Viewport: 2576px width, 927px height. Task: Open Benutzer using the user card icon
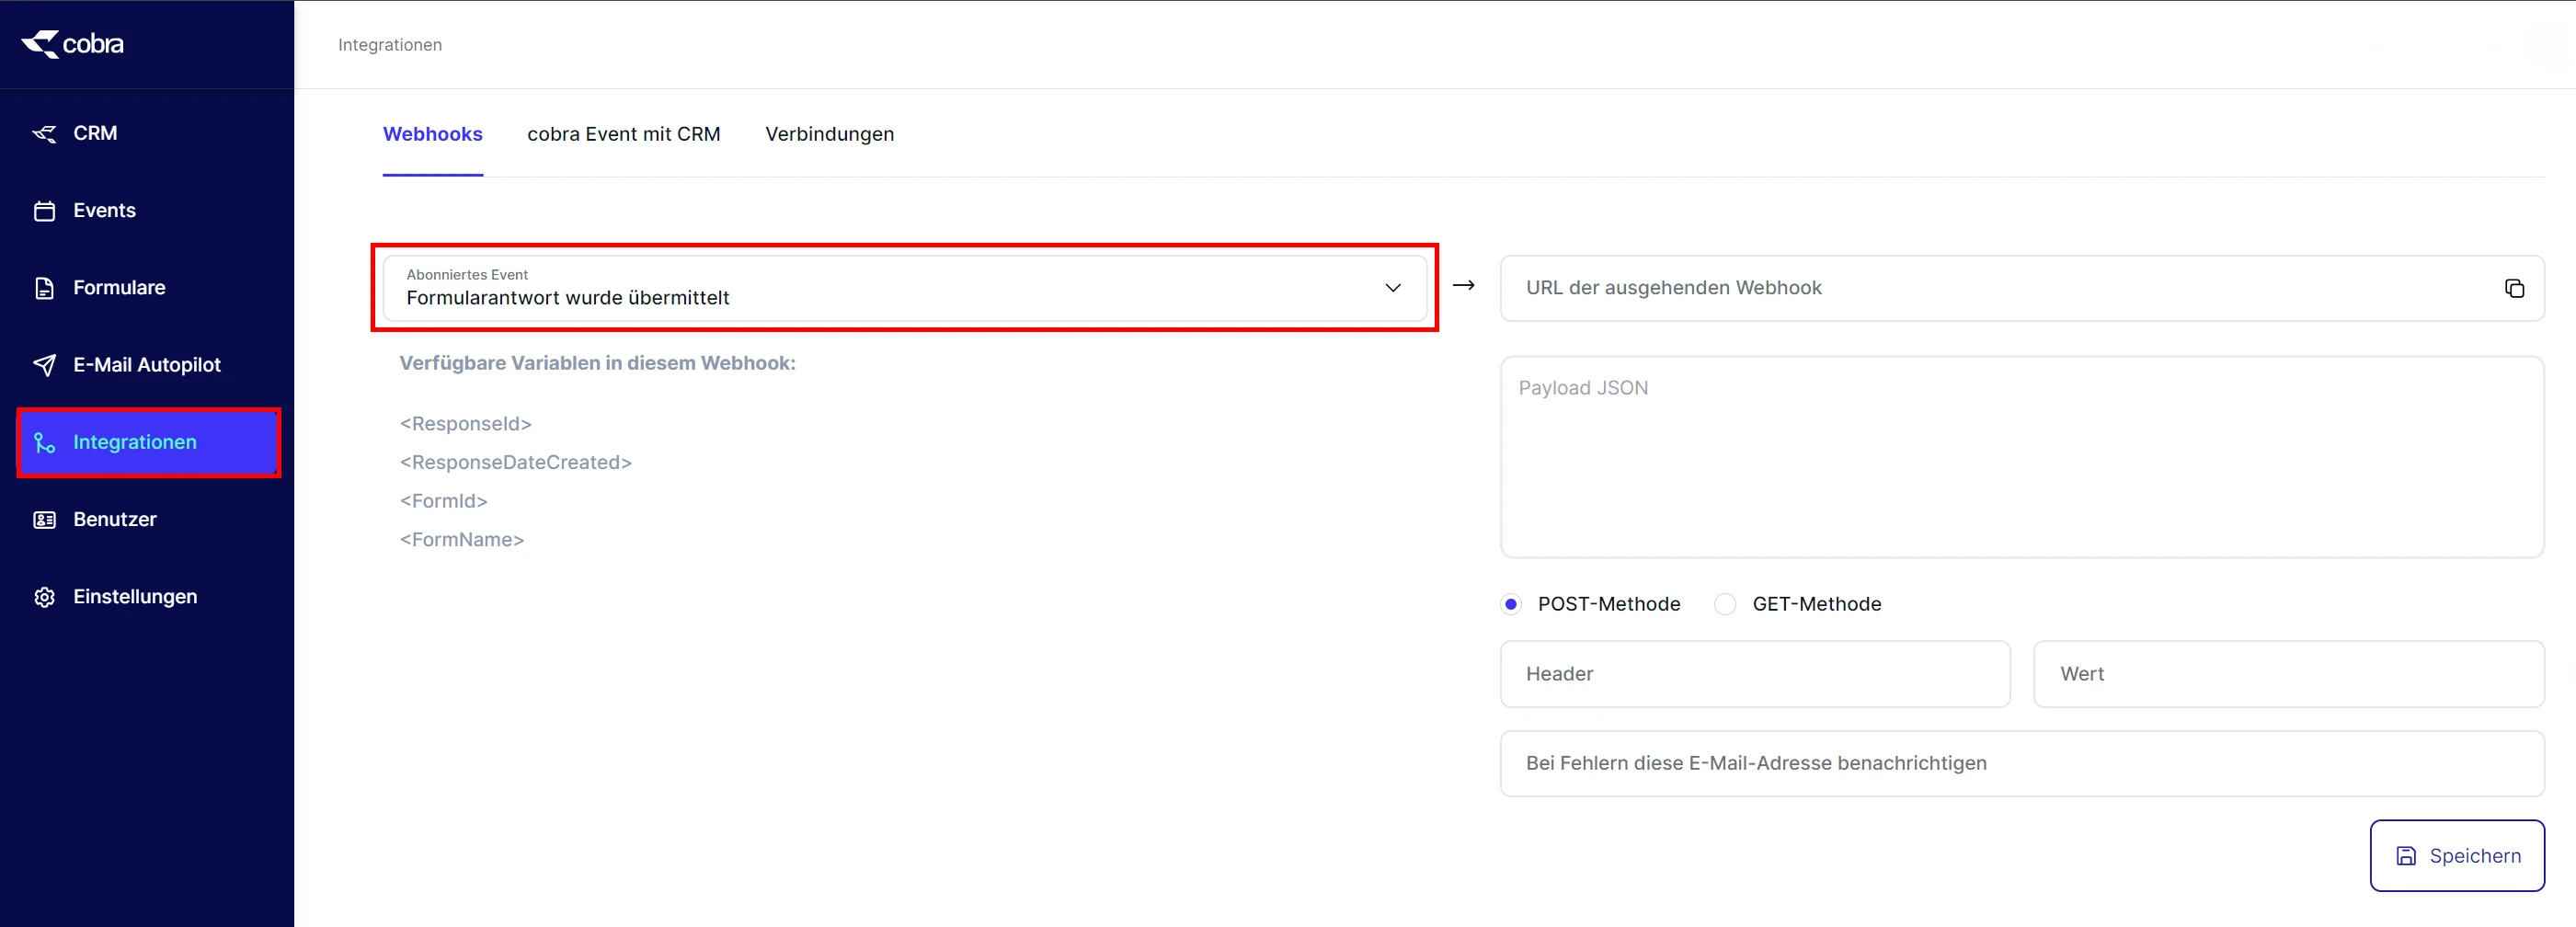[45, 519]
